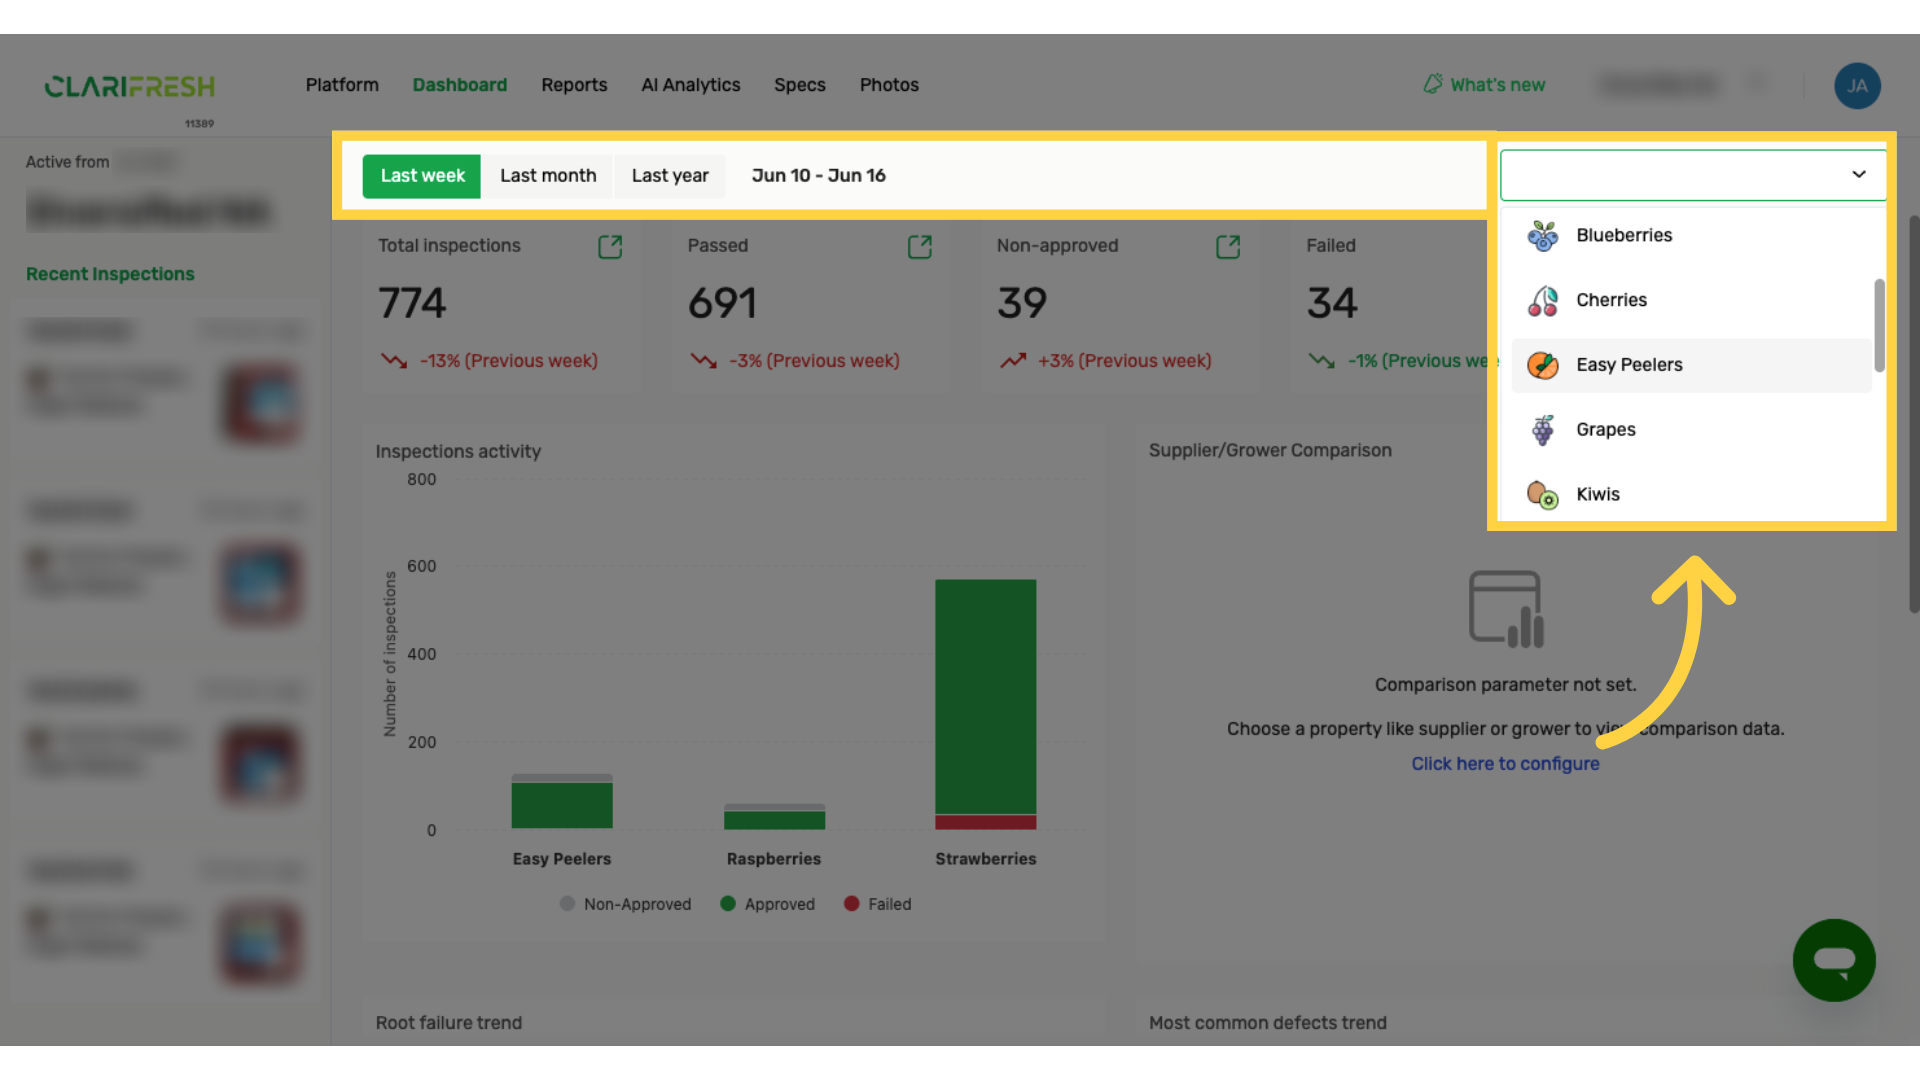Open the Reports section

coord(574,85)
